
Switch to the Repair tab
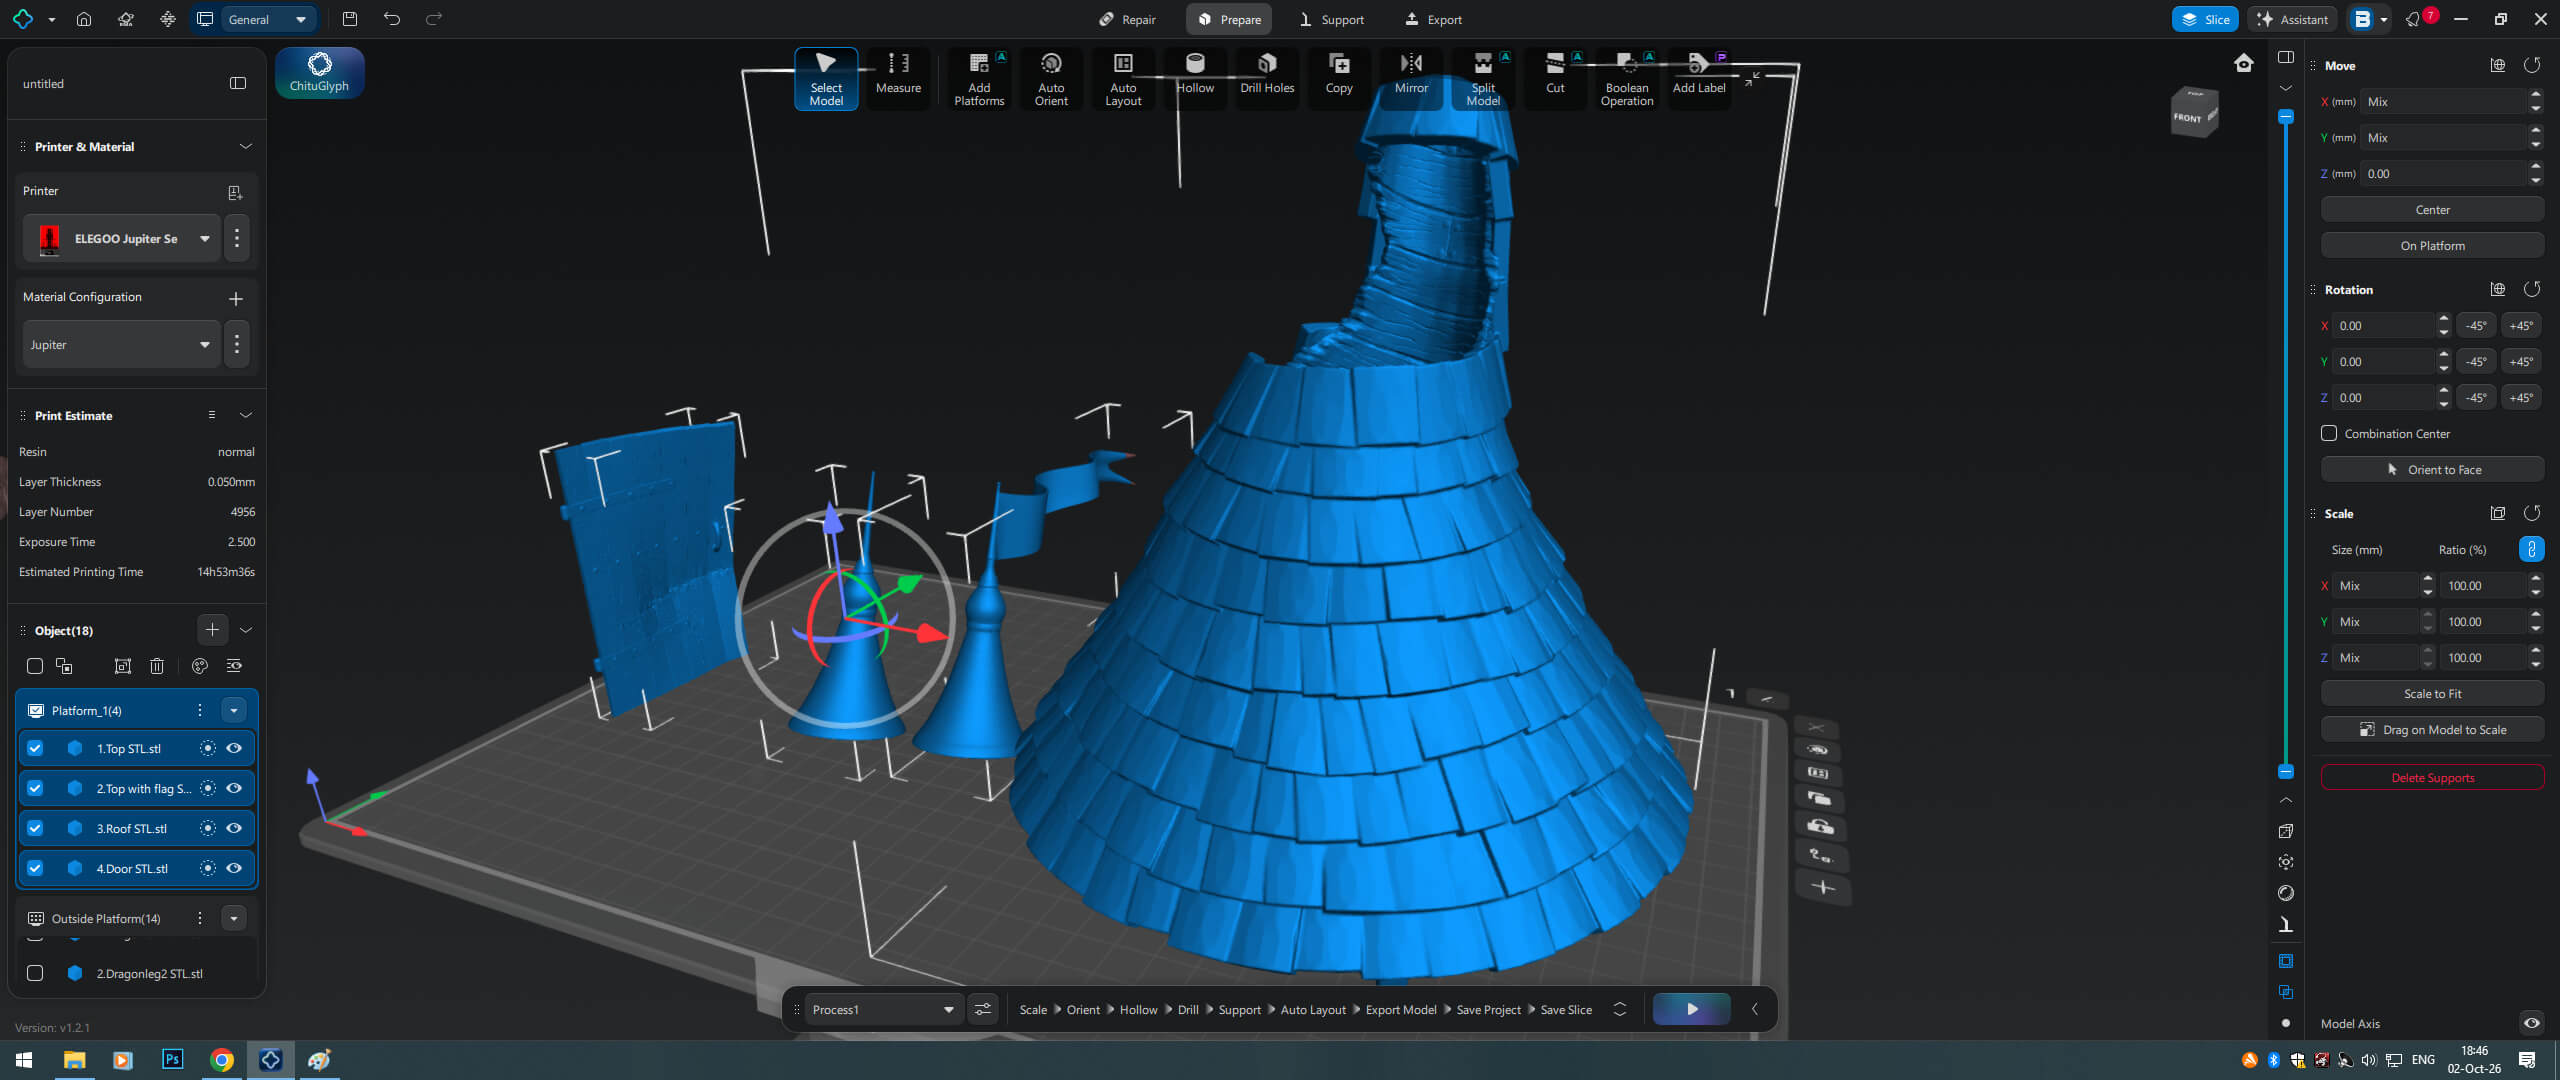1127,19
